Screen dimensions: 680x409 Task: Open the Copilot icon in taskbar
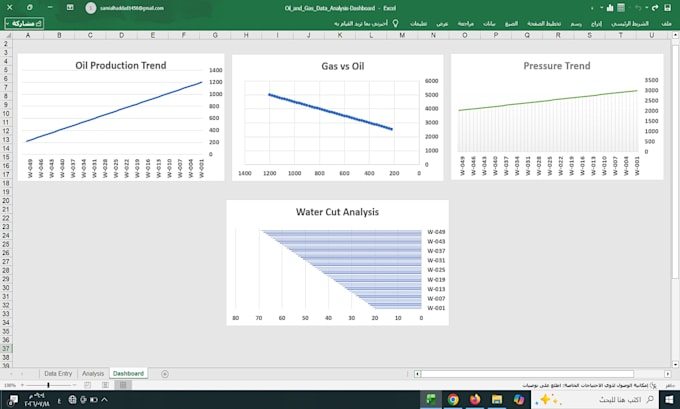pos(519,399)
